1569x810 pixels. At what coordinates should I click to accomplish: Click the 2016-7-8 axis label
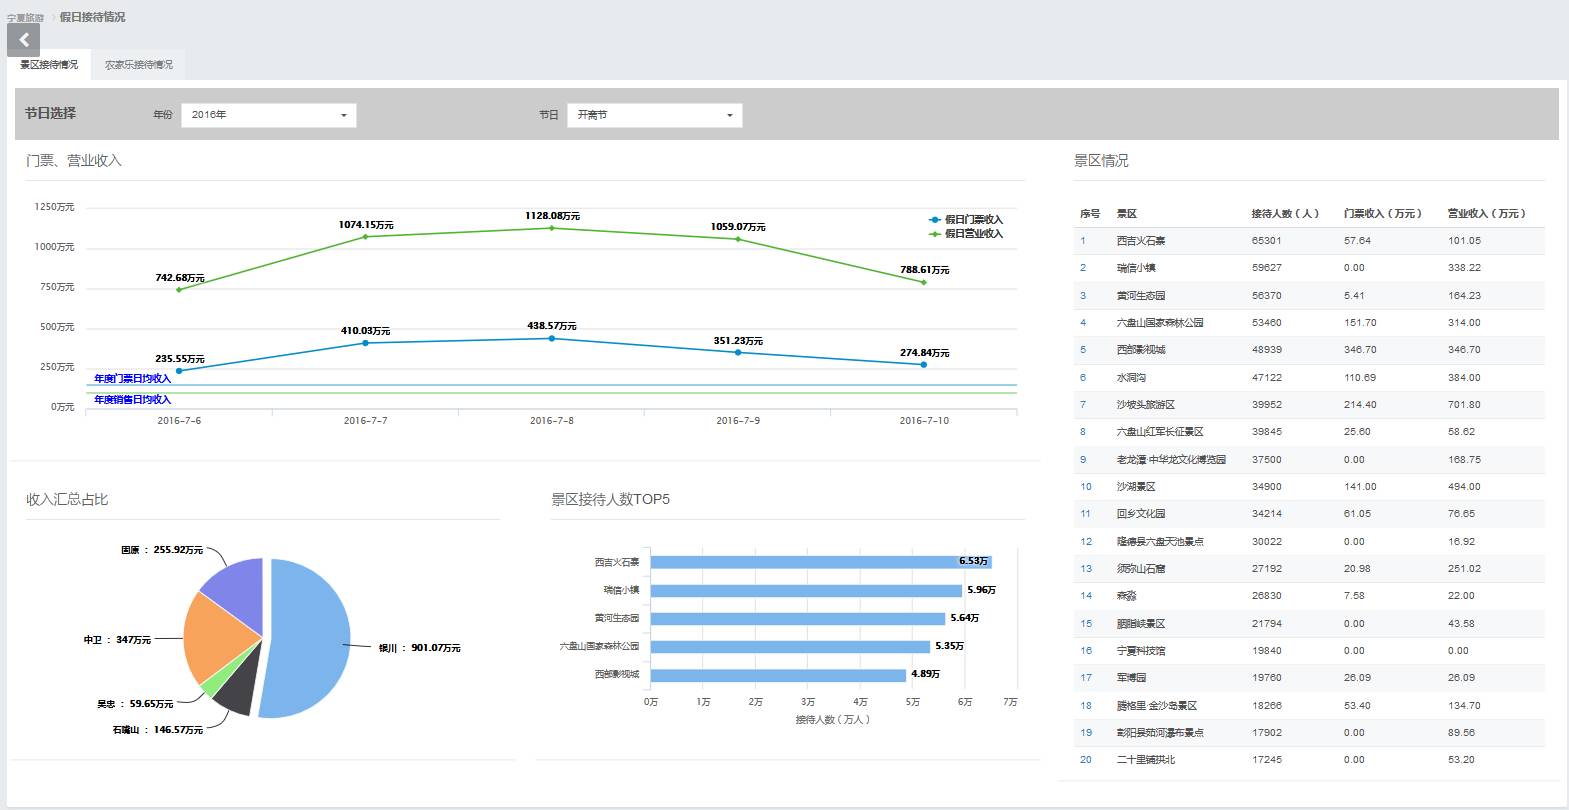pos(552,421)
